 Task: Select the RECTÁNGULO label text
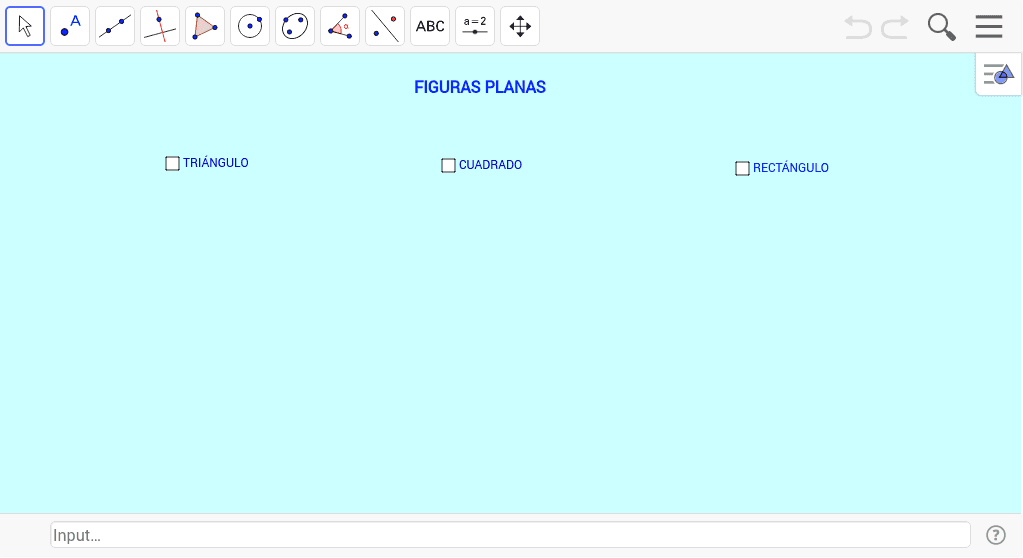[791, 168]
